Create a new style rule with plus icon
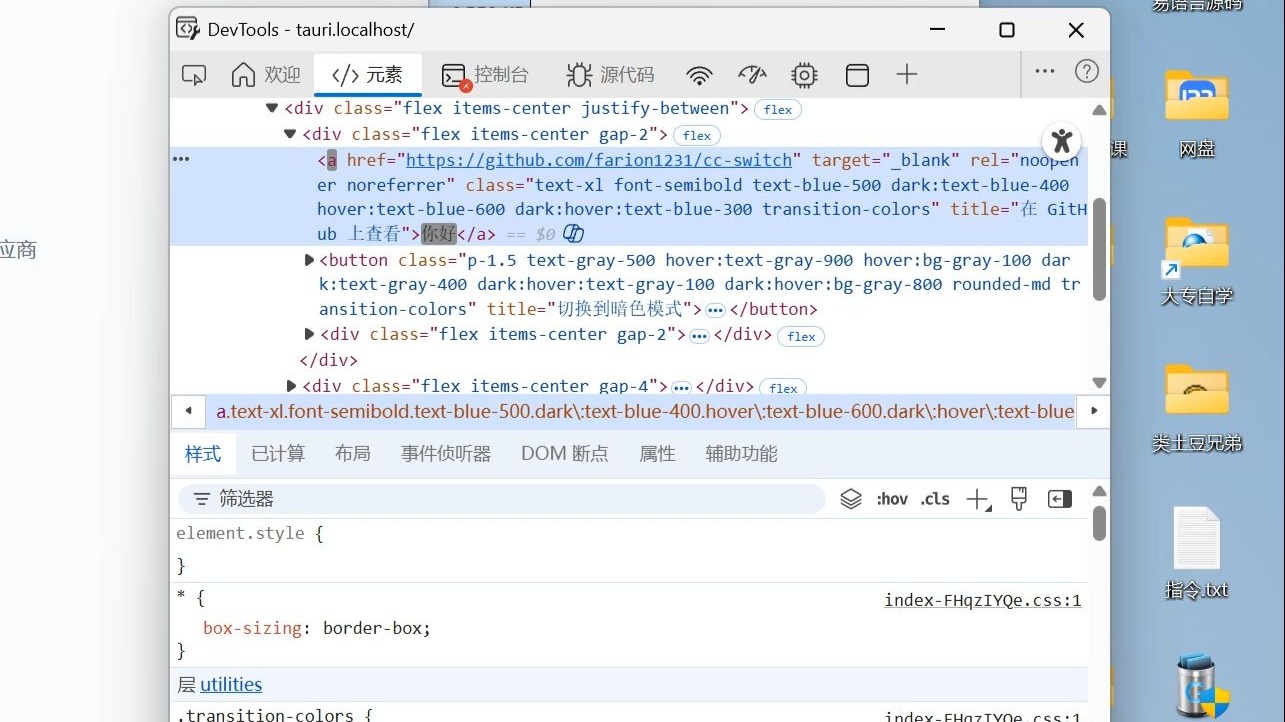Viewport: 1285px width, 722px height. click(977, 498)
